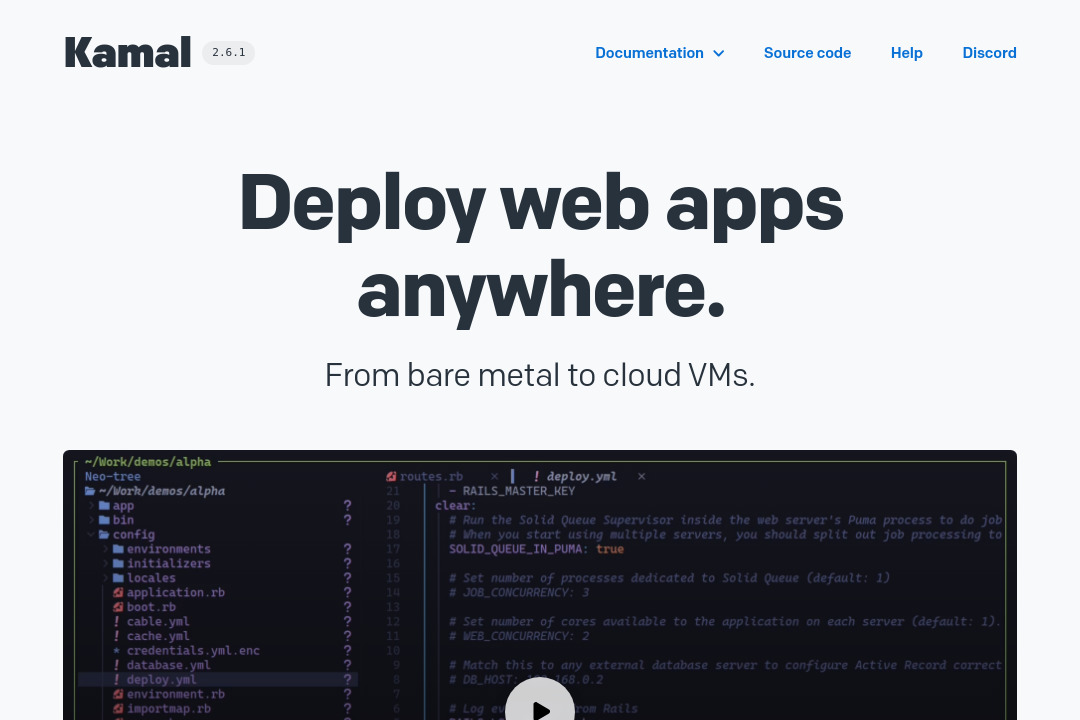Open the Source code link

807,53
